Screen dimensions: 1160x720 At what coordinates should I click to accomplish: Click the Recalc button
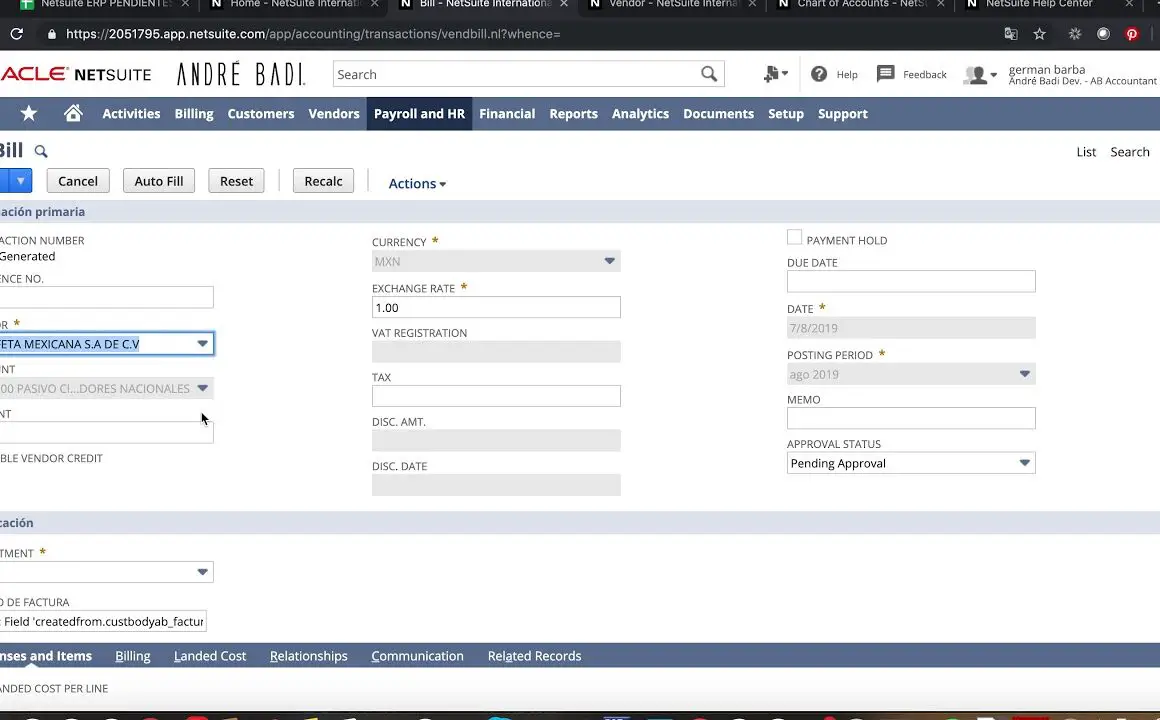[x=323, y=181]
